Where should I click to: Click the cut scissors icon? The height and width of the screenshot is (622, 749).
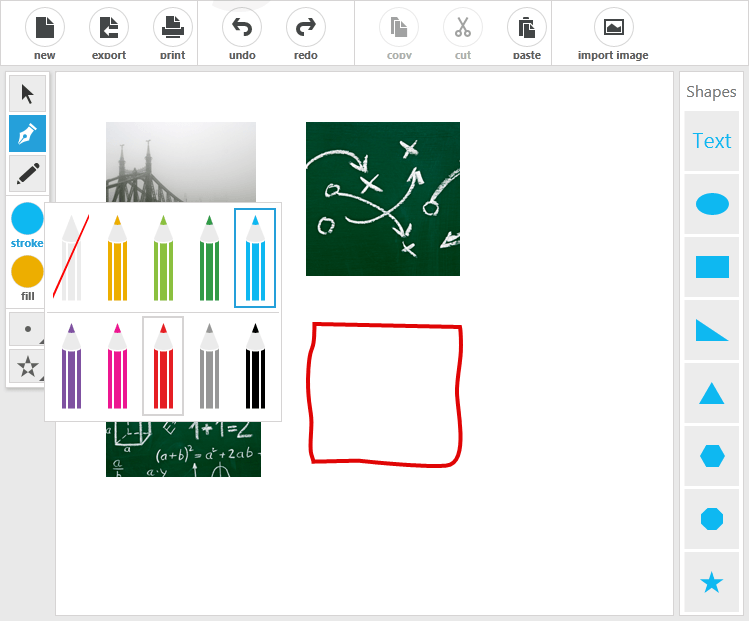(463, 28)
